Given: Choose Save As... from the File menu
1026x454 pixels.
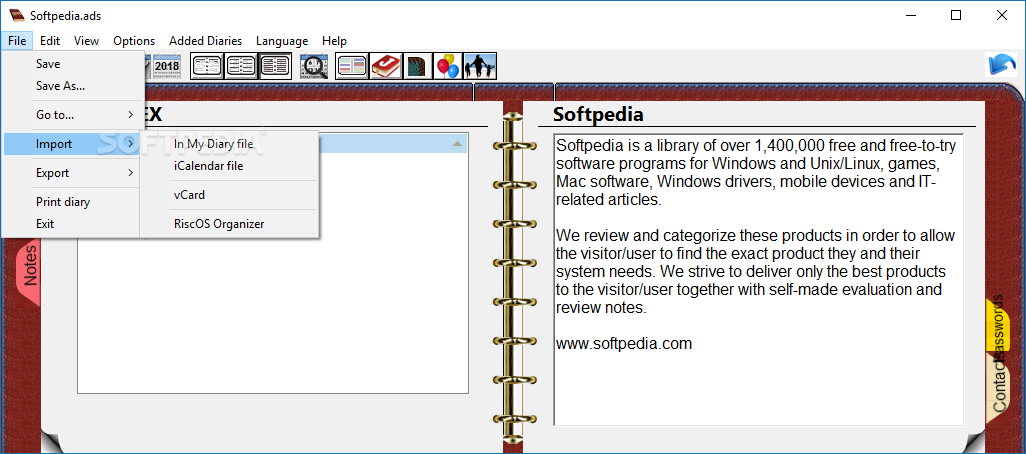Looking at the screenshot, I should click(73, 86).
